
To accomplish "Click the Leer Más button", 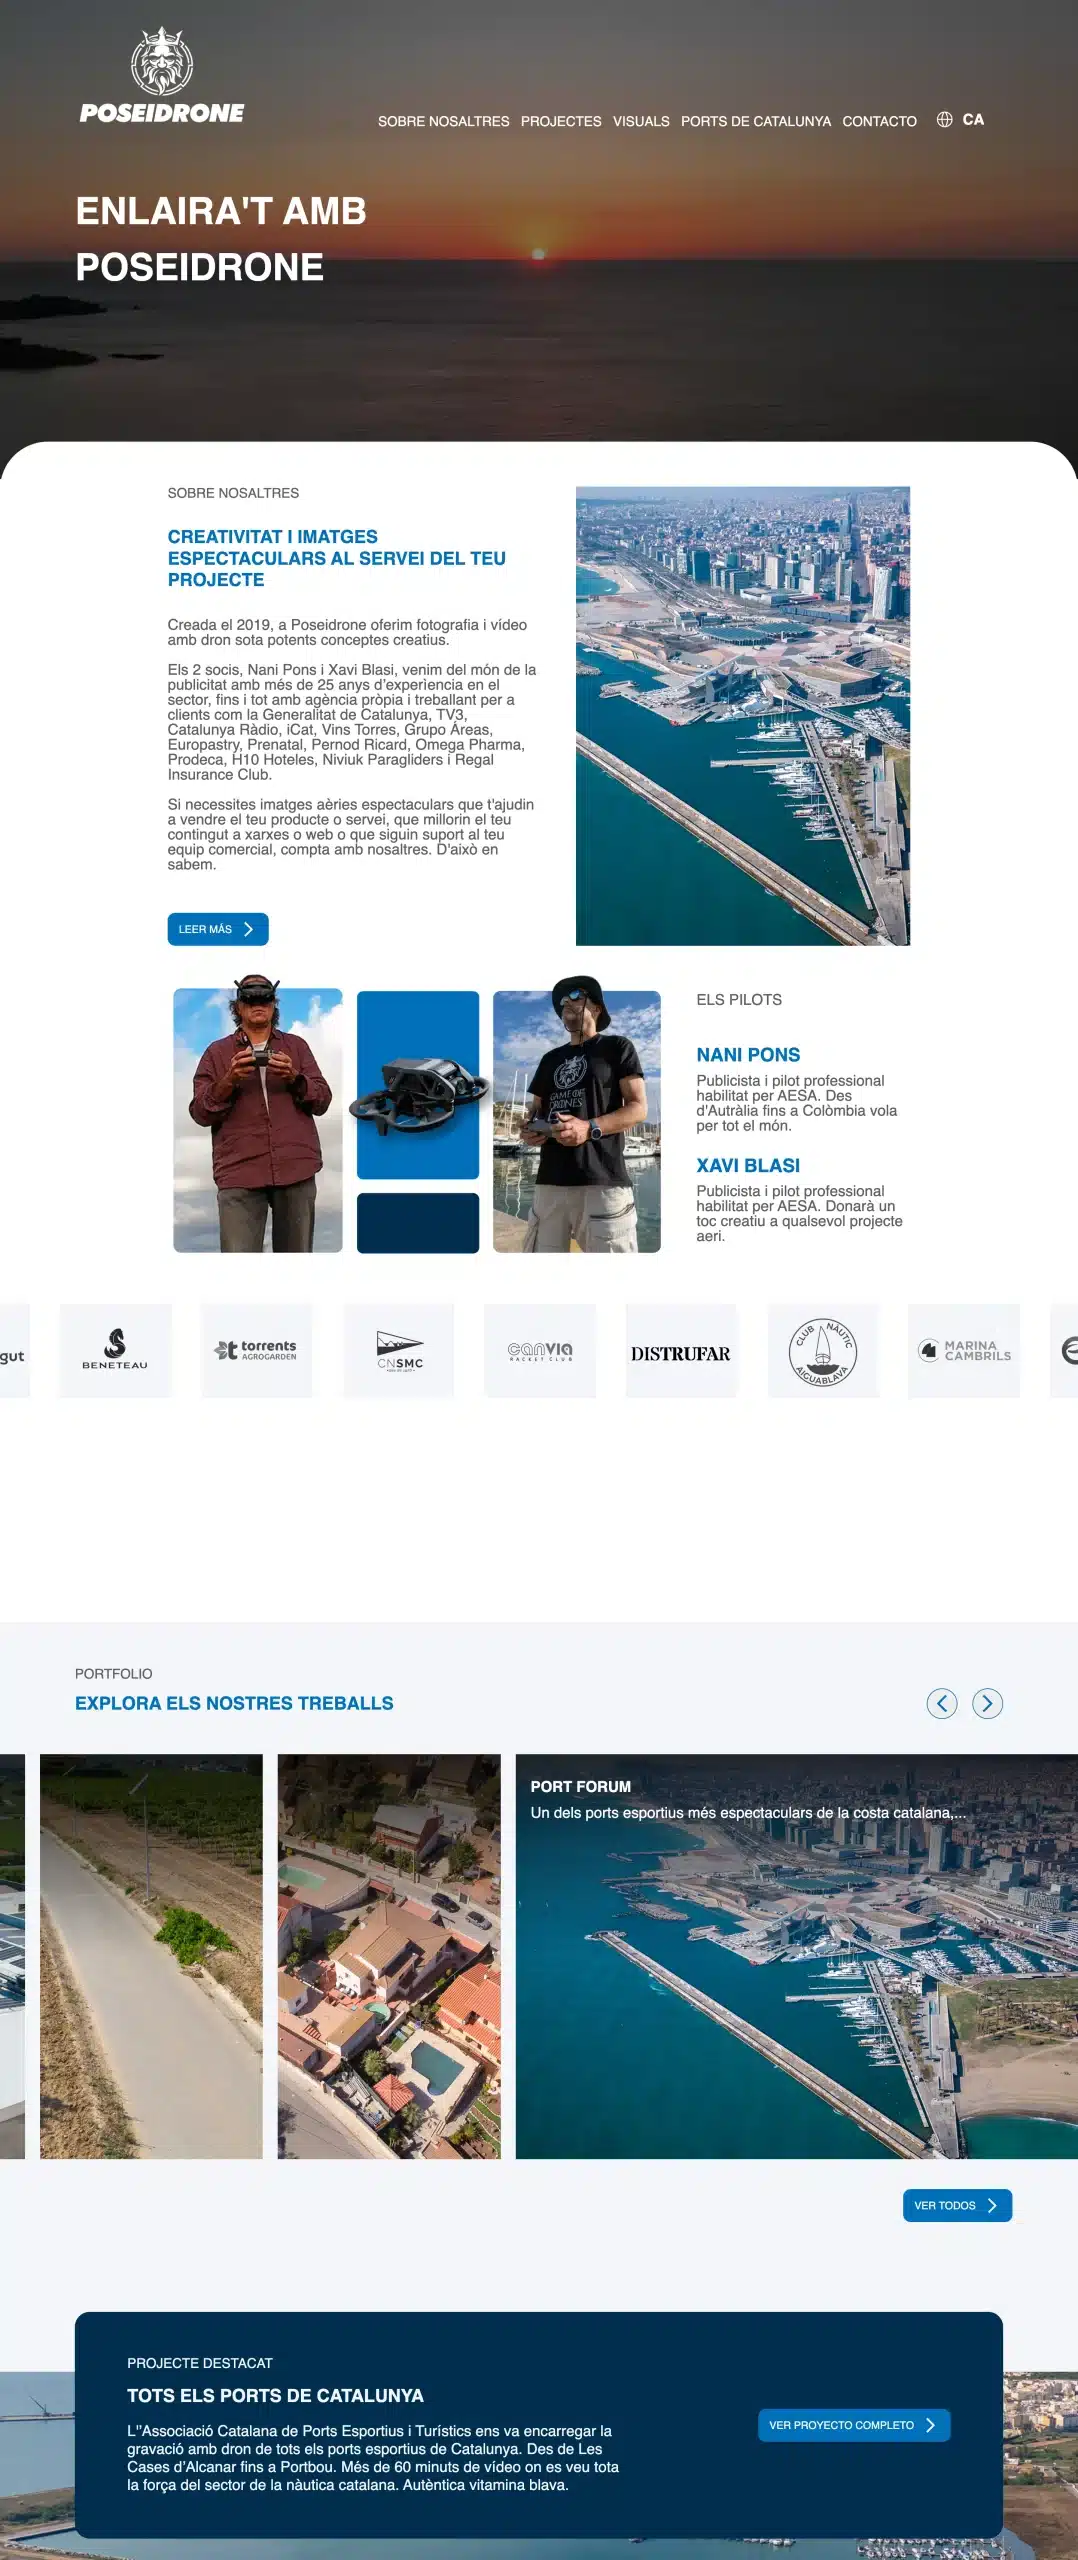I will (x=218, y=929).
